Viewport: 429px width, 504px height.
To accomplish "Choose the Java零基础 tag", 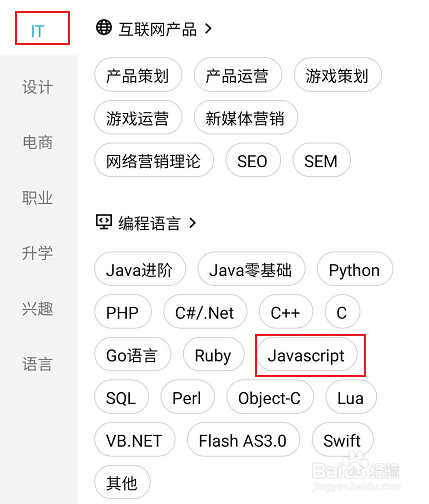I will [251, 269].
